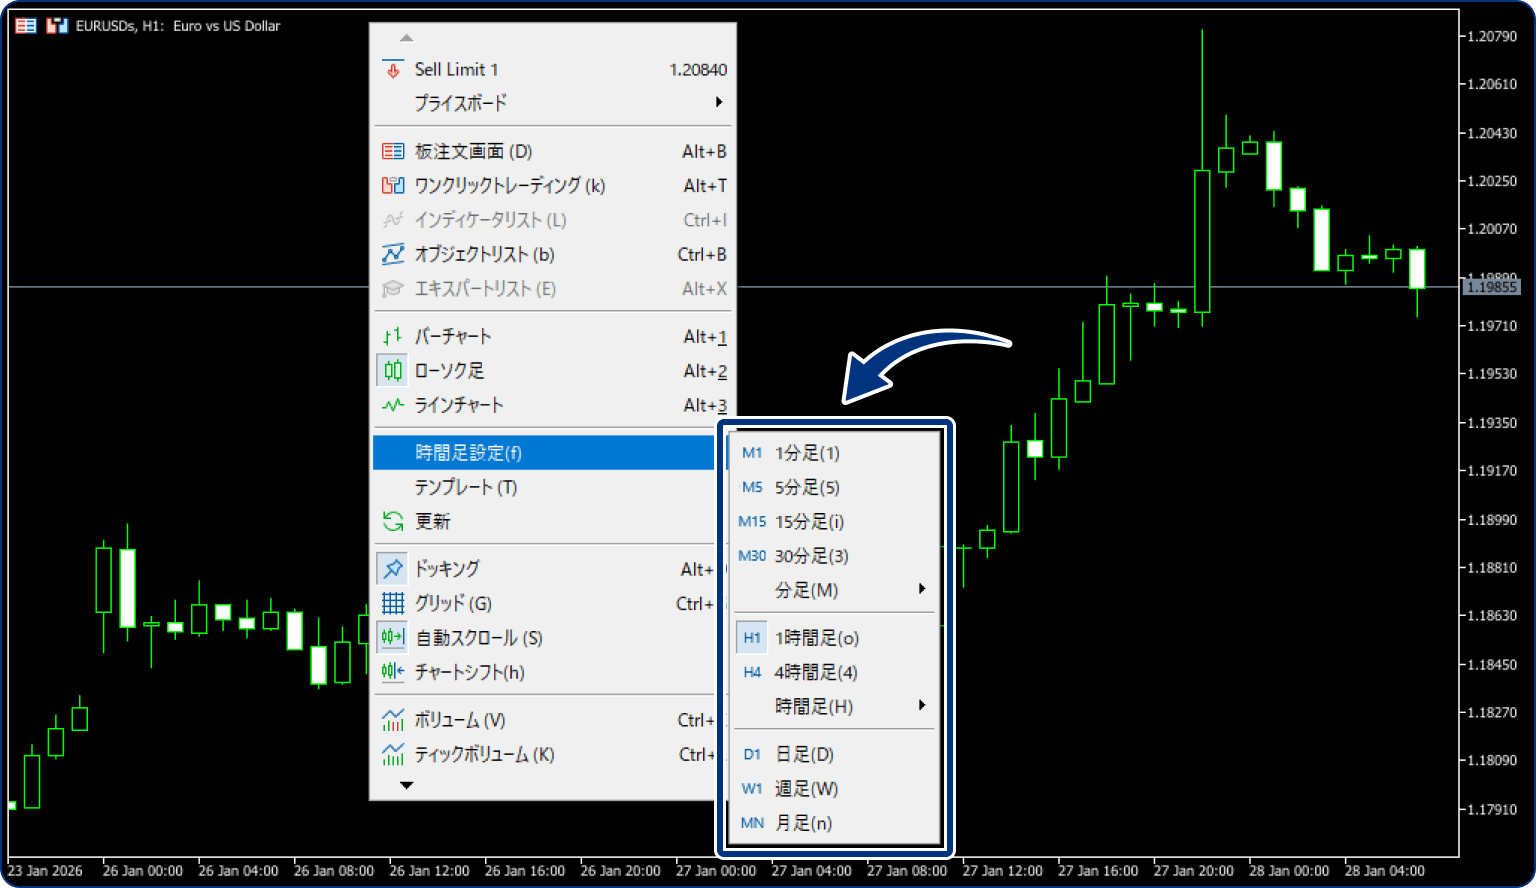This screenshot has width=1536, height=888.
Task: Select 時間足設定(f) menu item
Action: click(468, 453)
